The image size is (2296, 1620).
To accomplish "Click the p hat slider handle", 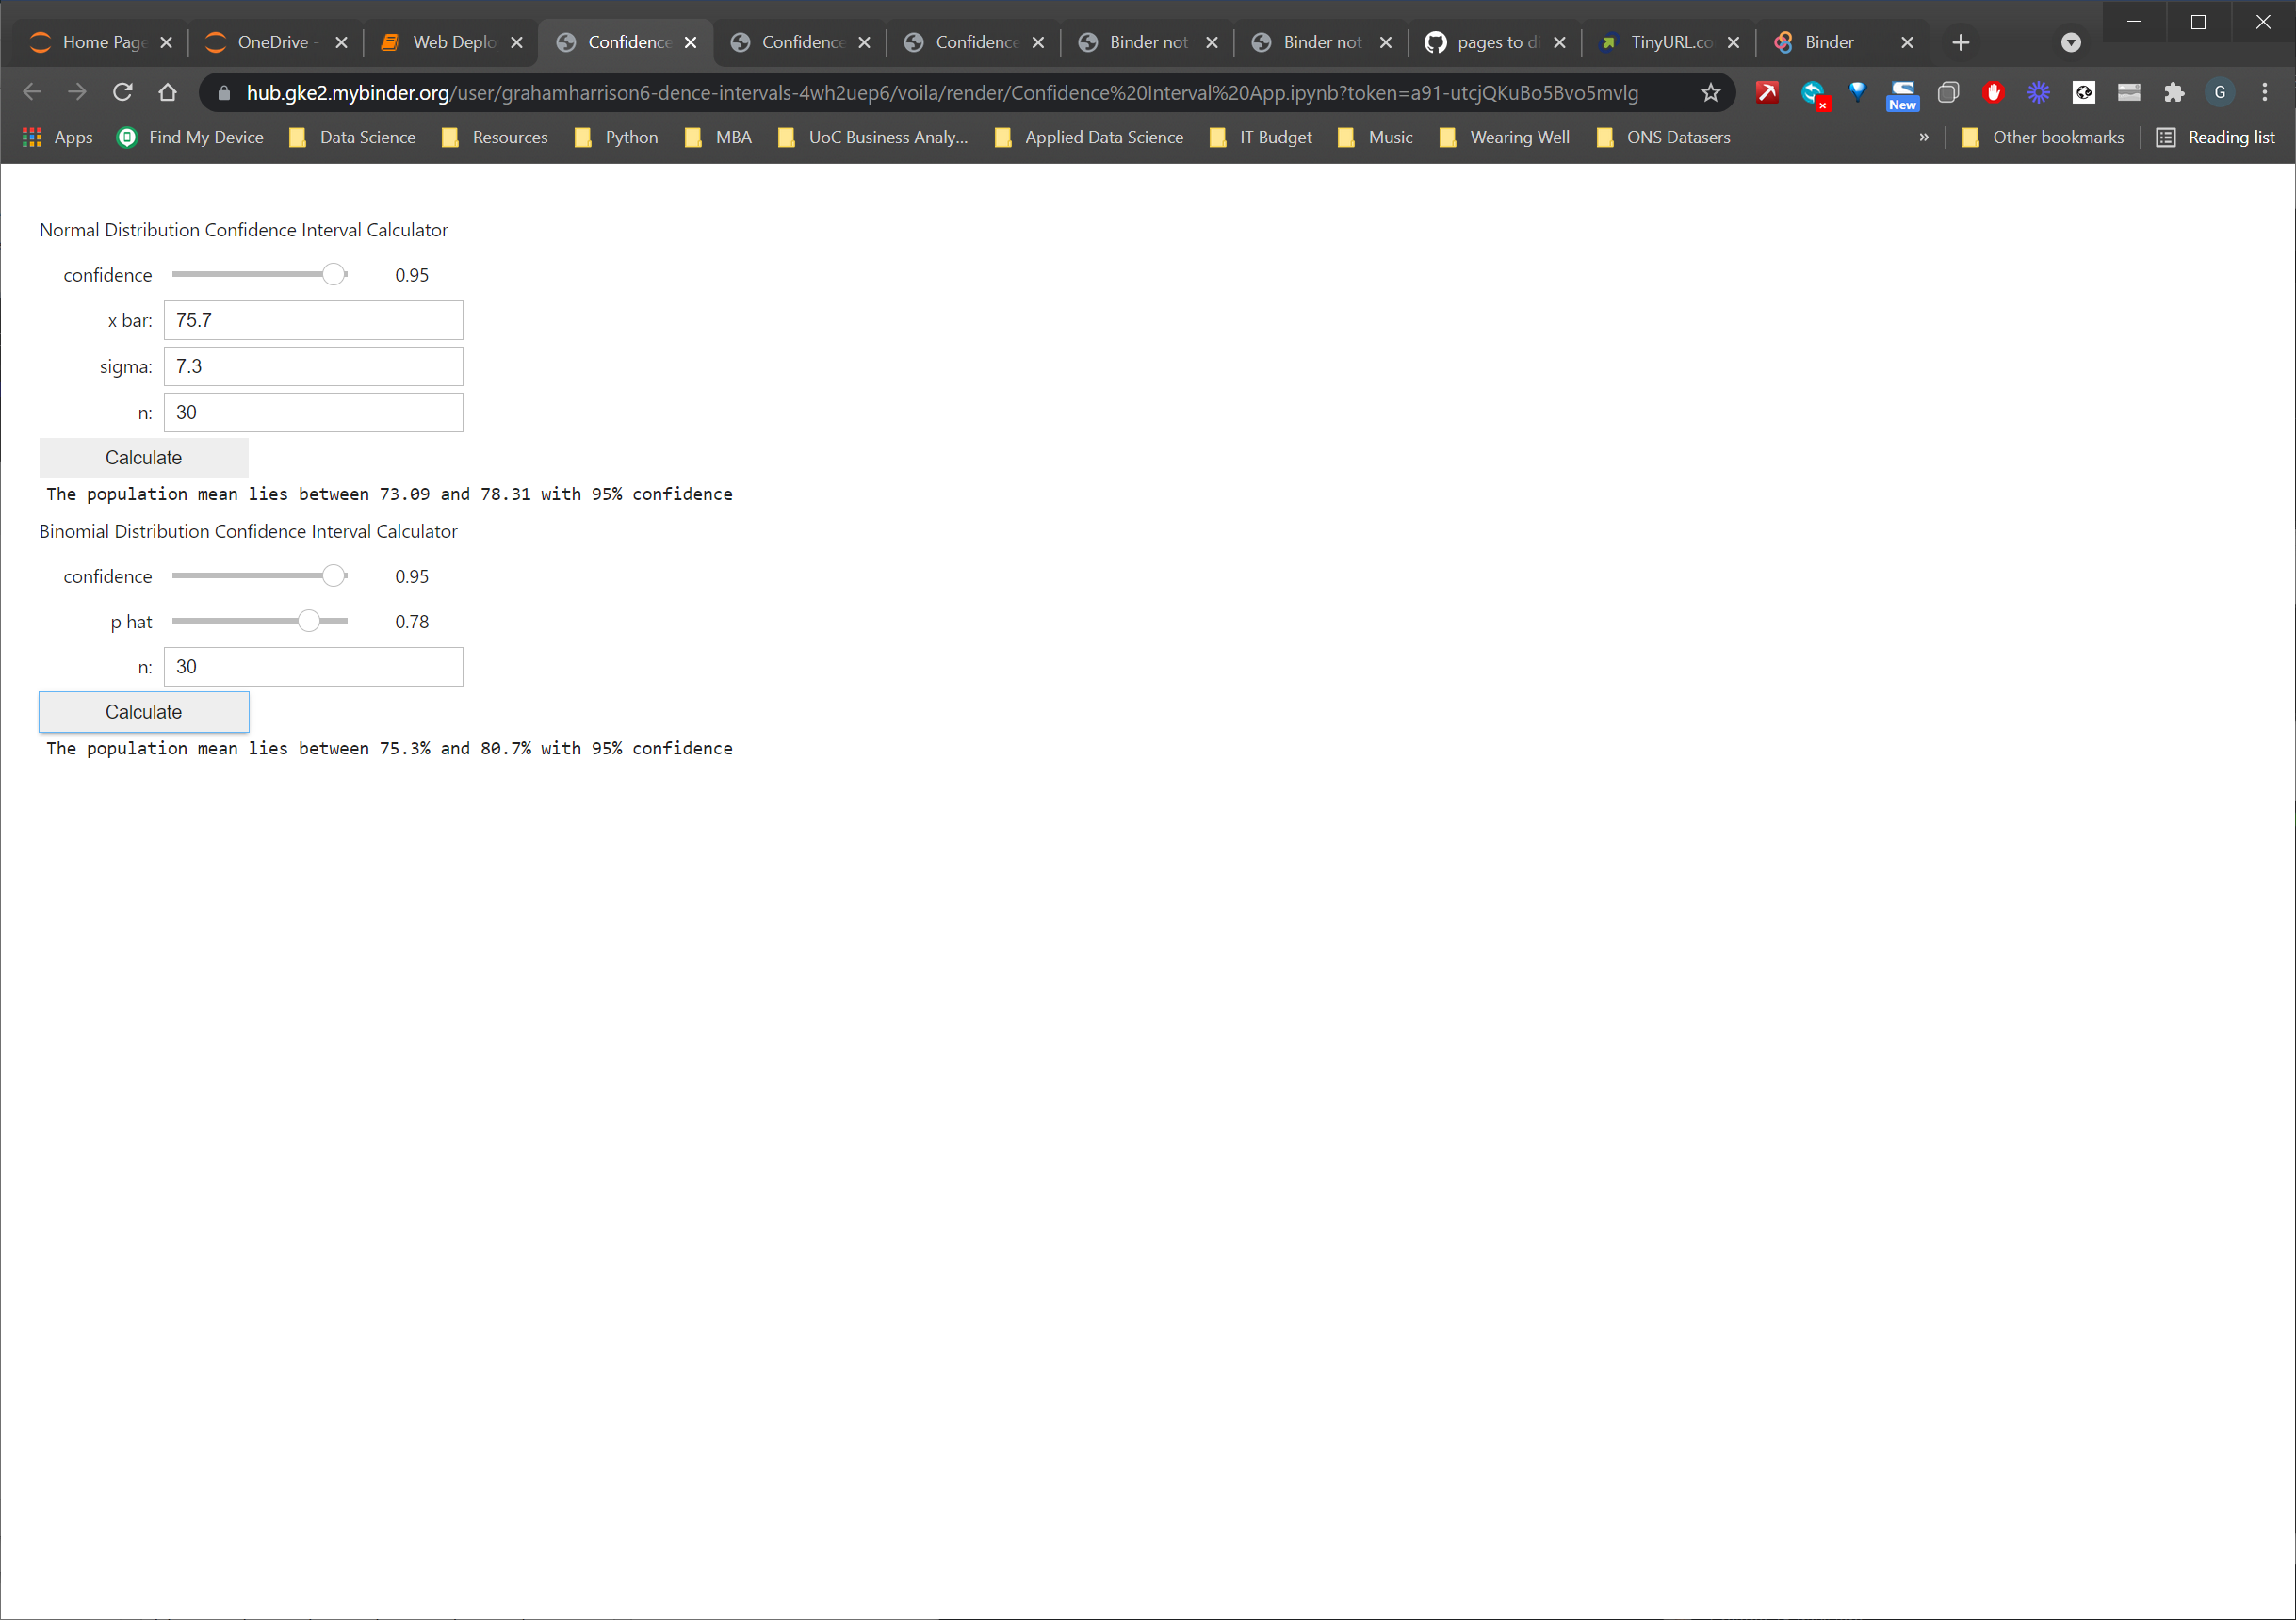I will (x=309, y=621).
